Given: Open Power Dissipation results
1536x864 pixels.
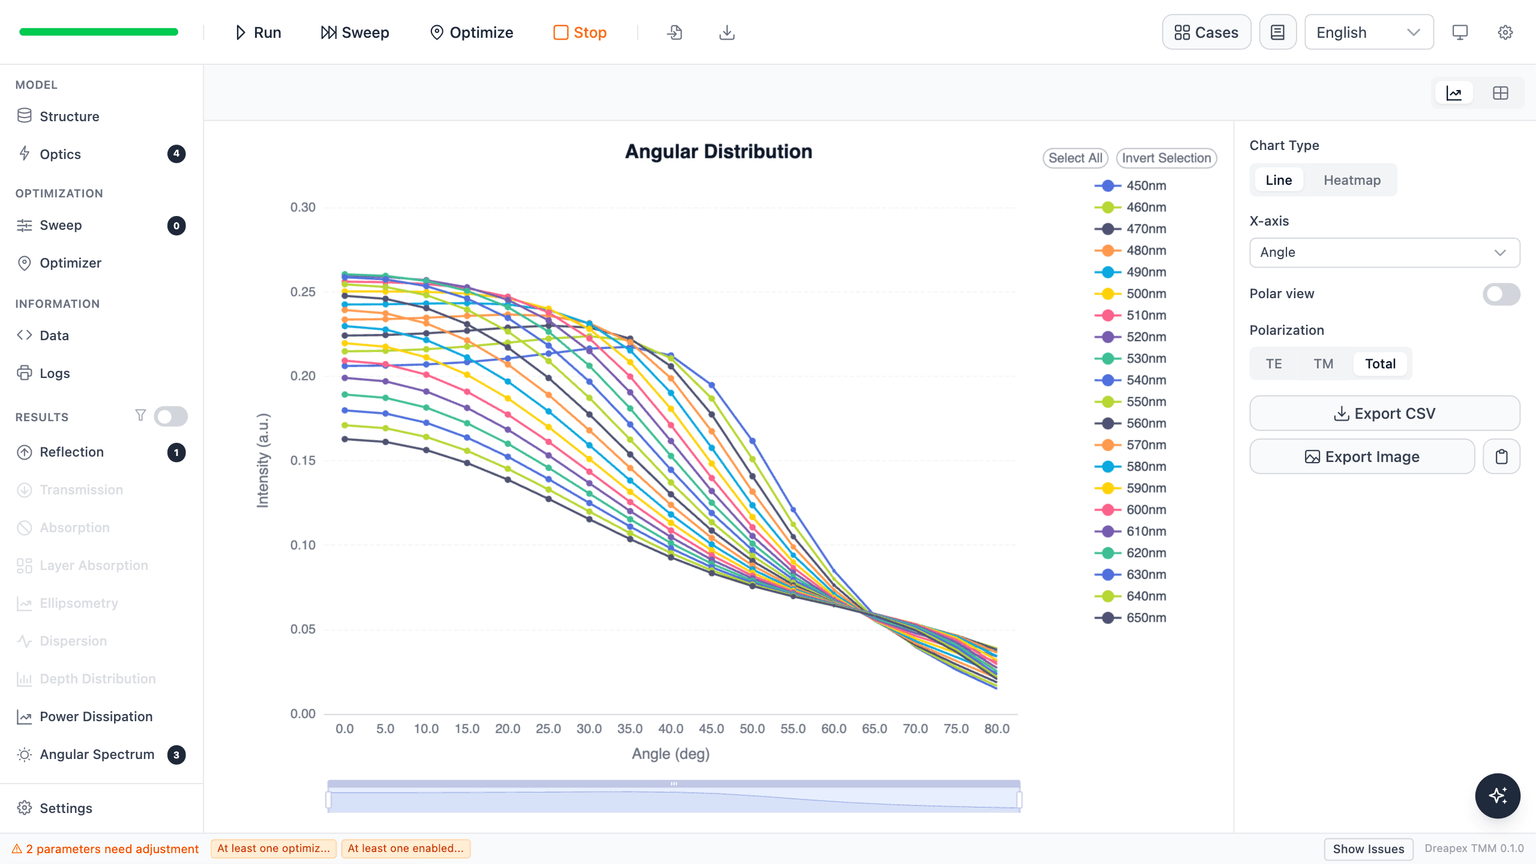Looking at the screenshot, I should [x=96, y=717].
